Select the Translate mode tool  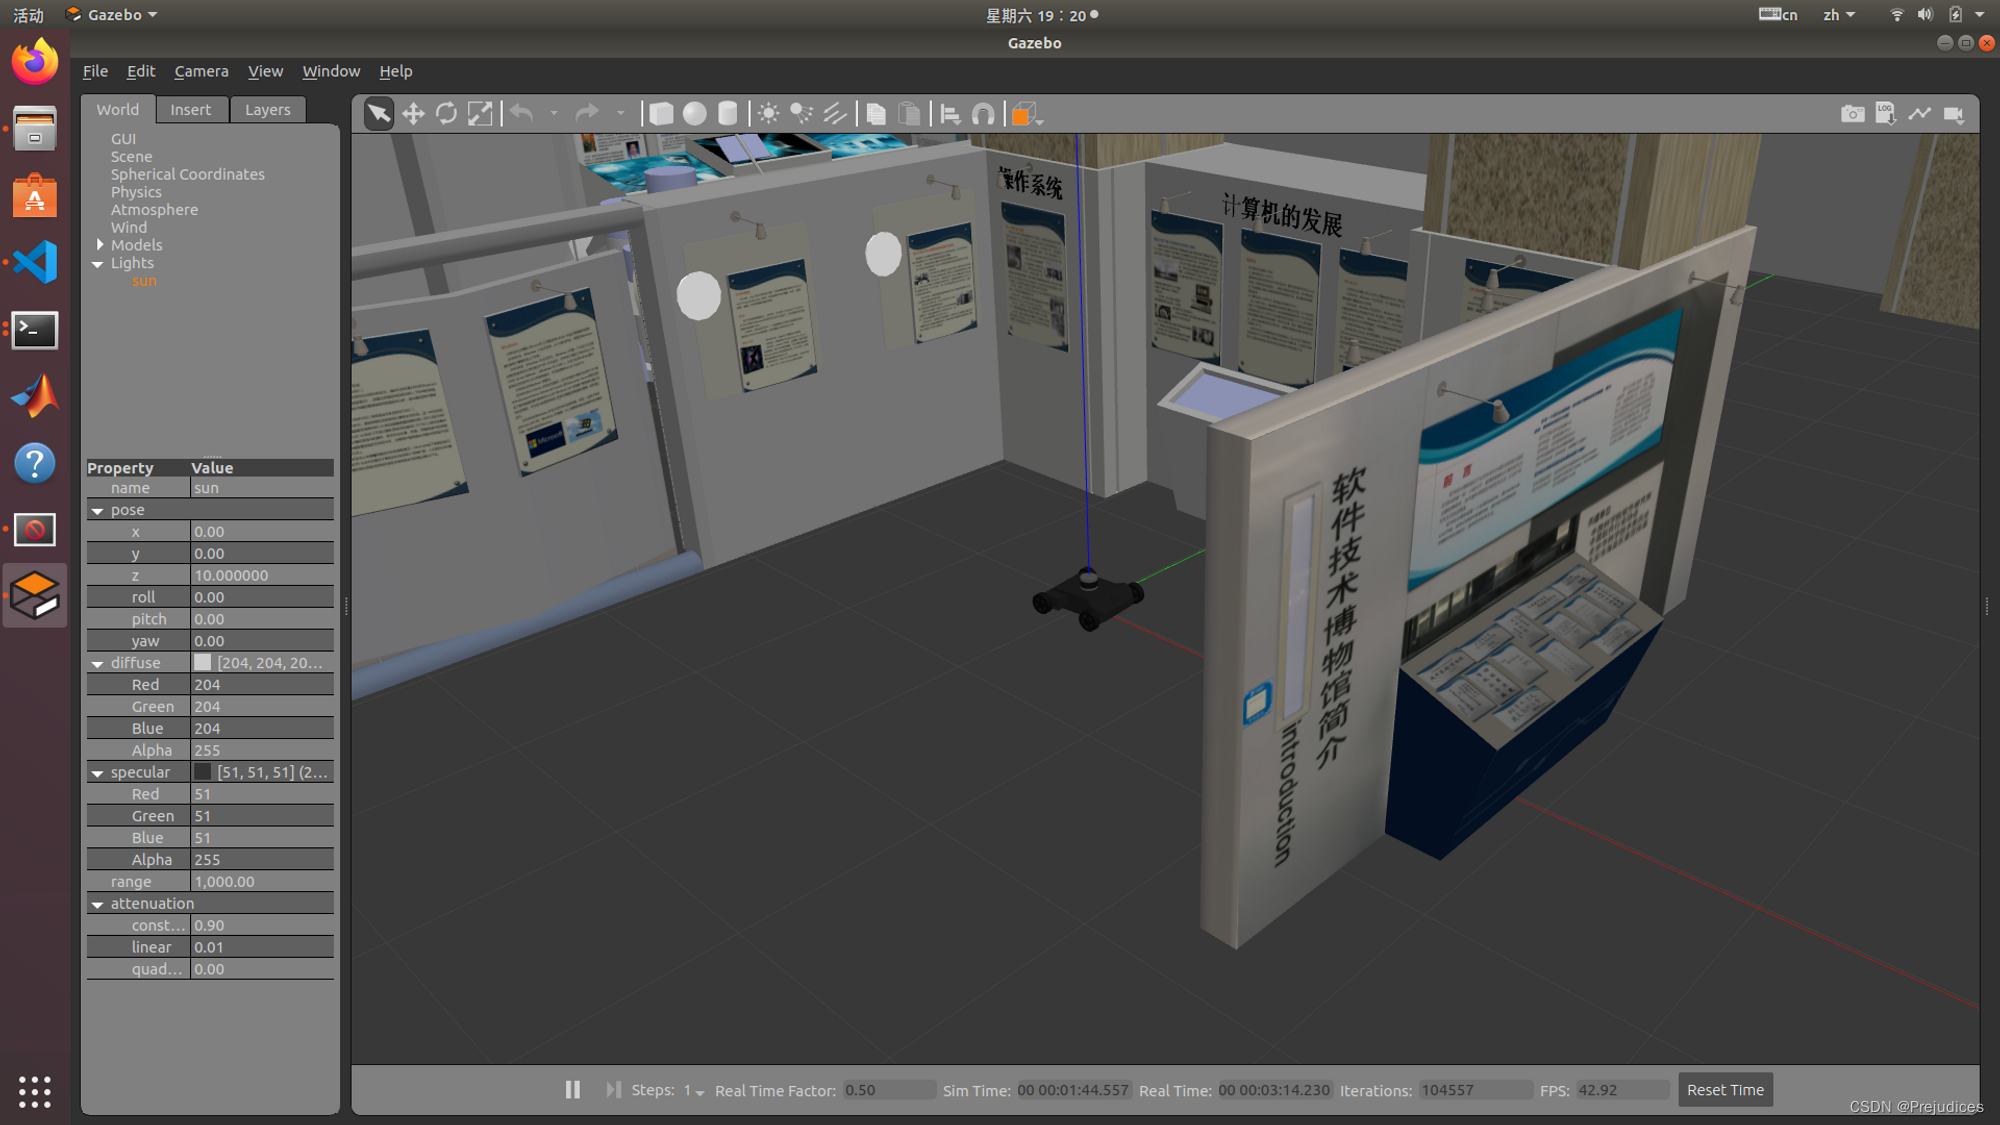(413, 114)
